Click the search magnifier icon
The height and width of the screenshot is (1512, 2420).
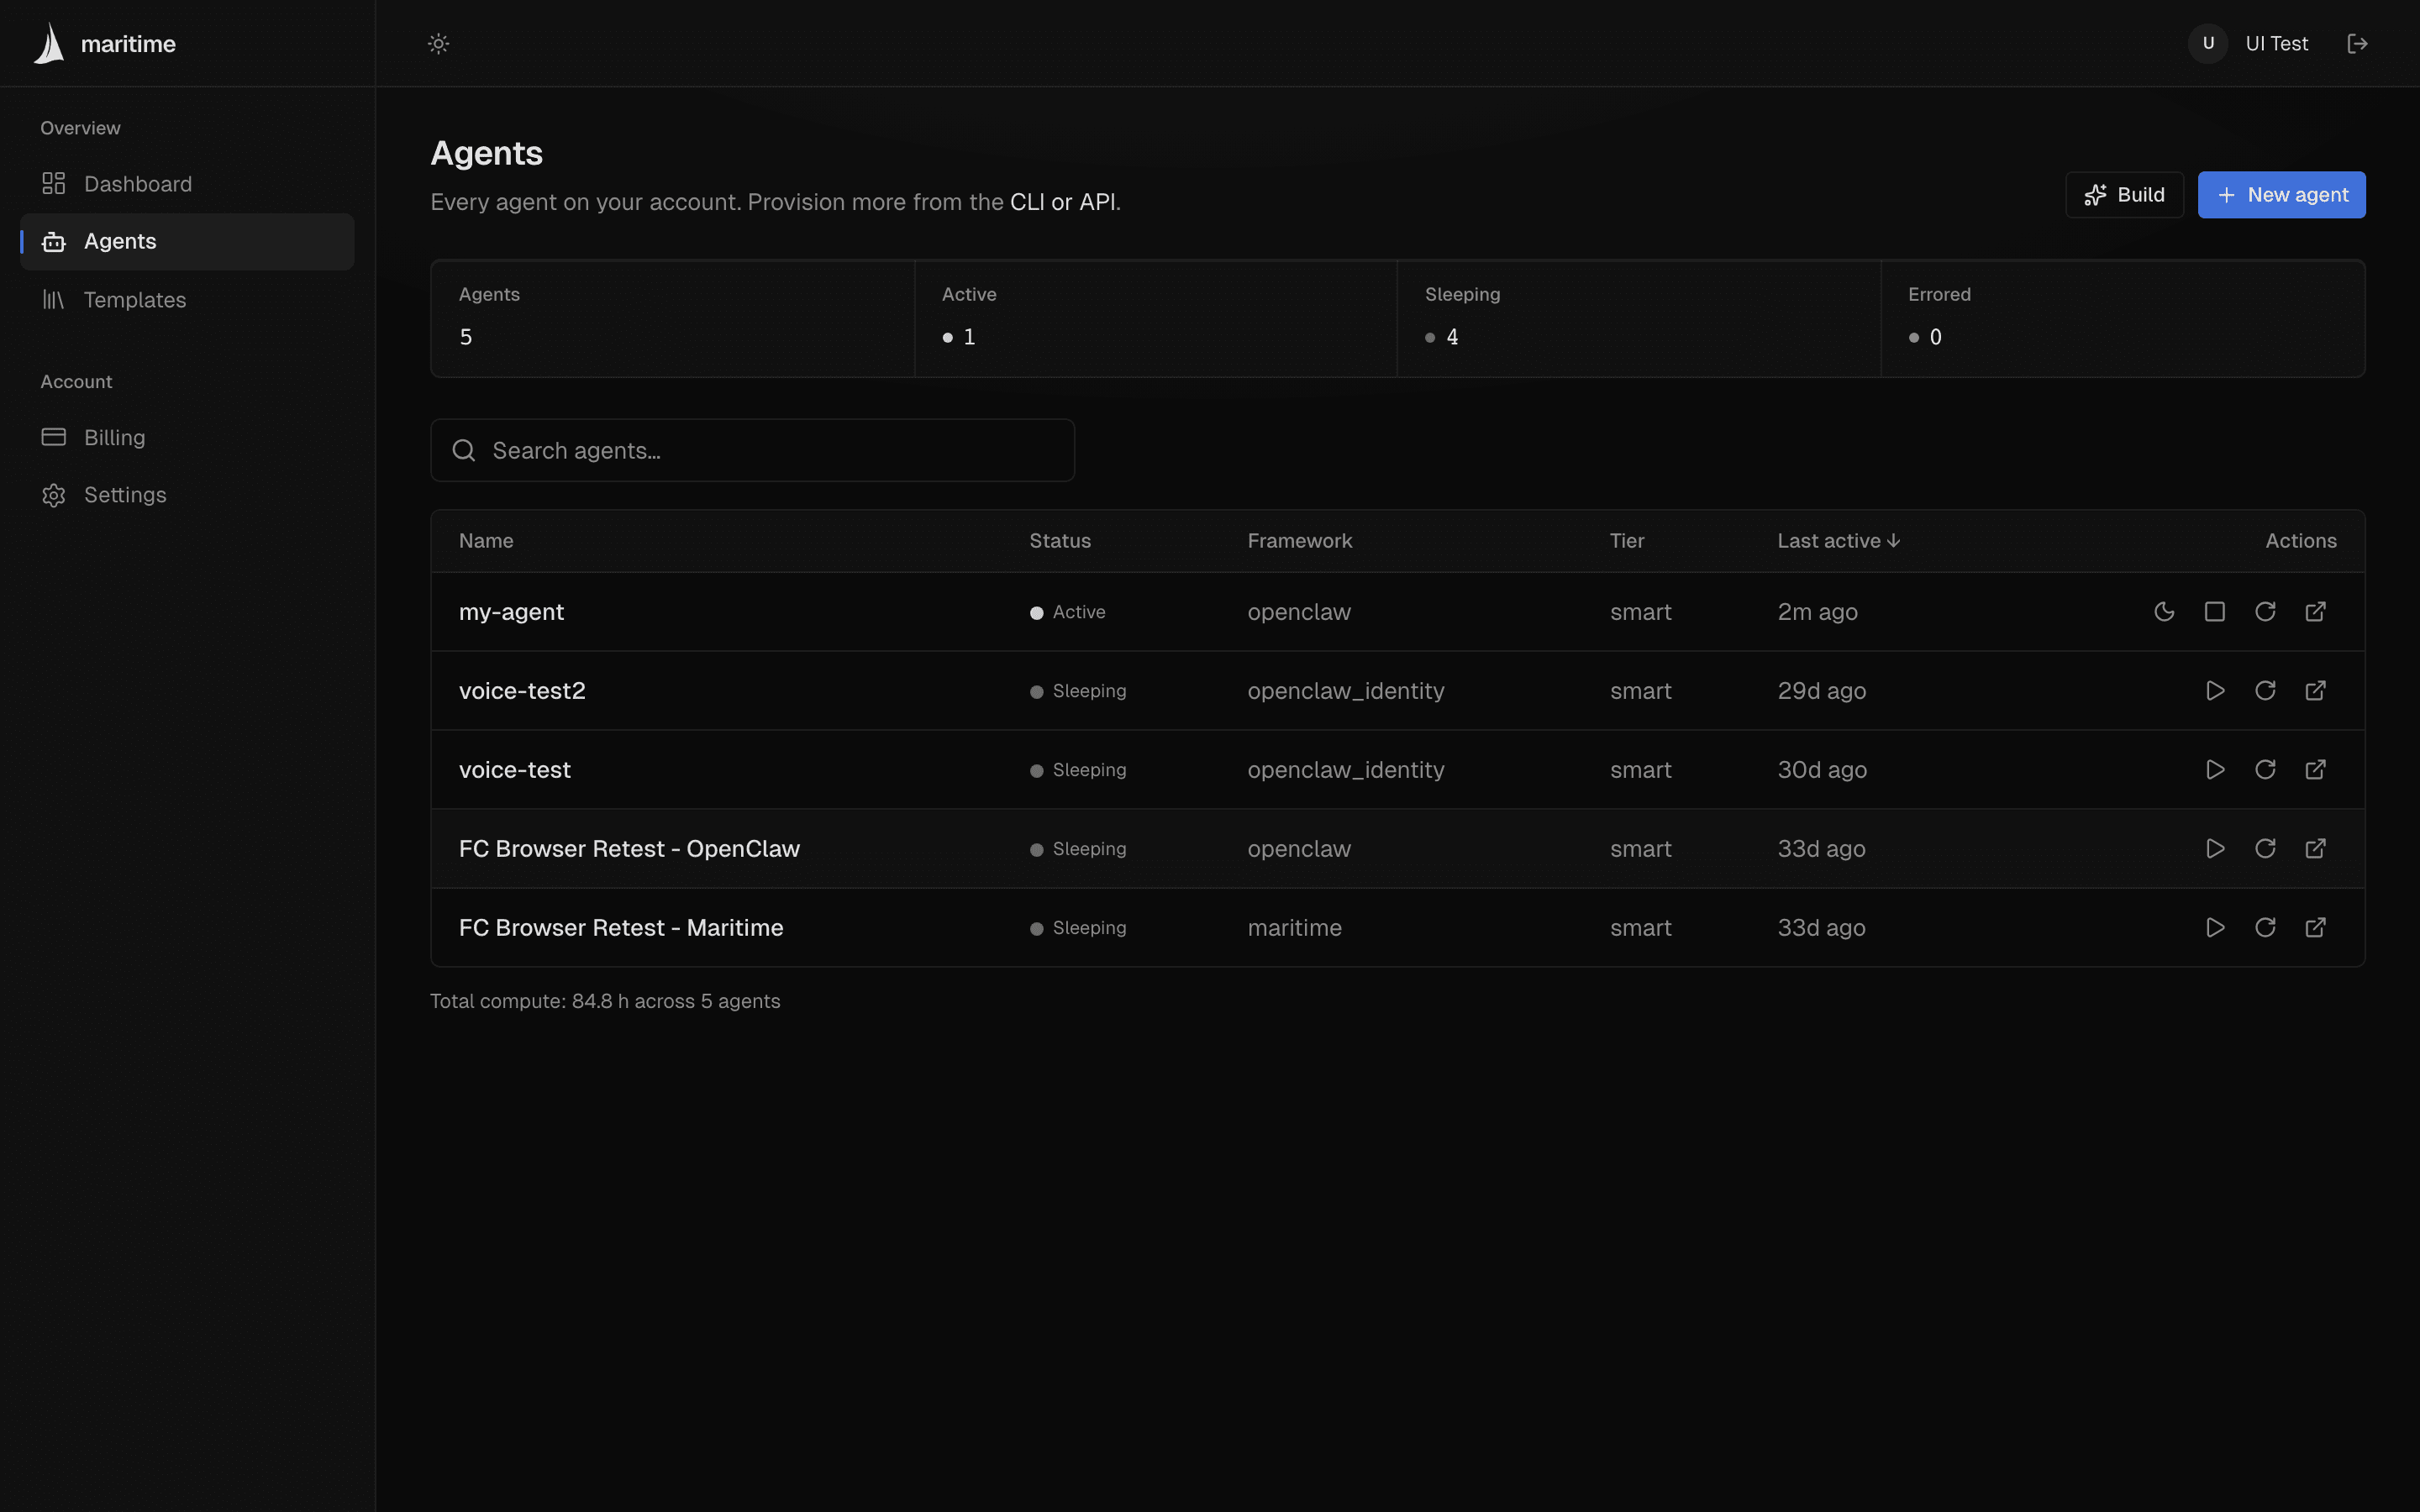coord(463,450)
